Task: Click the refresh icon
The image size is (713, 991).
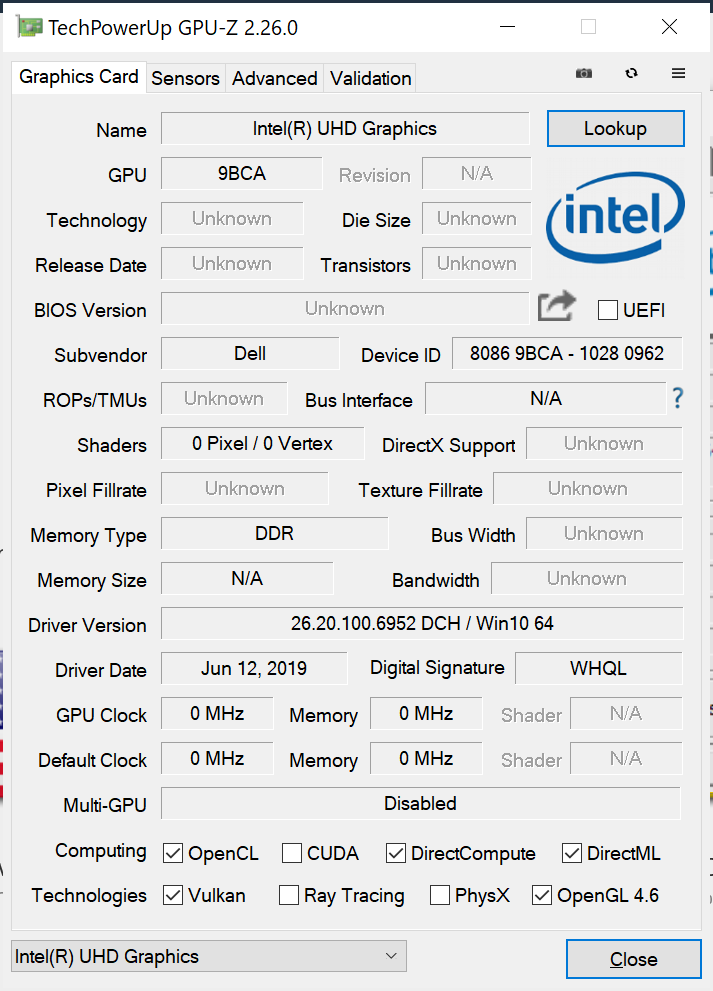Action: coord(631,74)
